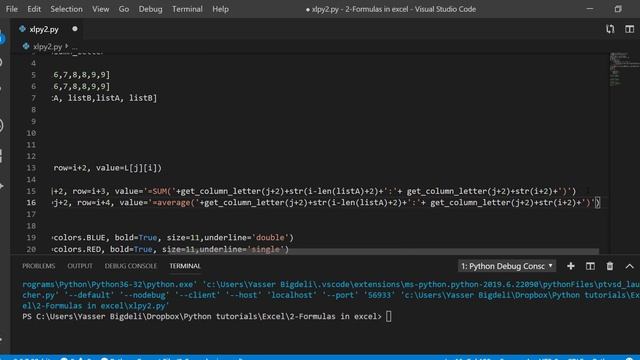
Task: Switch to the PROBLEMS panel tab
Action: (38, 266)
